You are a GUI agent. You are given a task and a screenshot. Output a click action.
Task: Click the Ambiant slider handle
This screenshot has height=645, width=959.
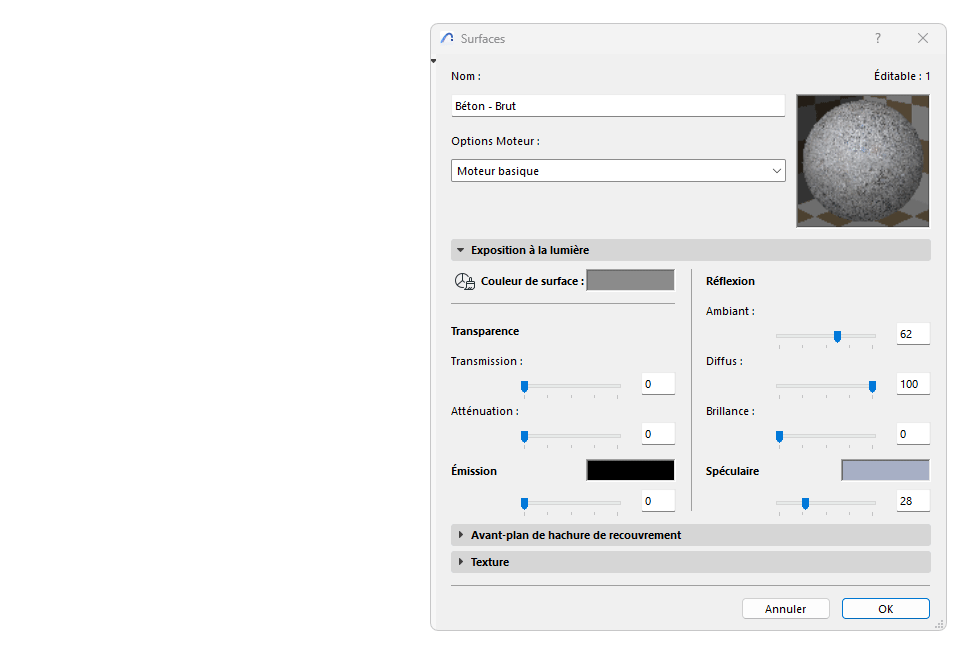pos(836,337)
